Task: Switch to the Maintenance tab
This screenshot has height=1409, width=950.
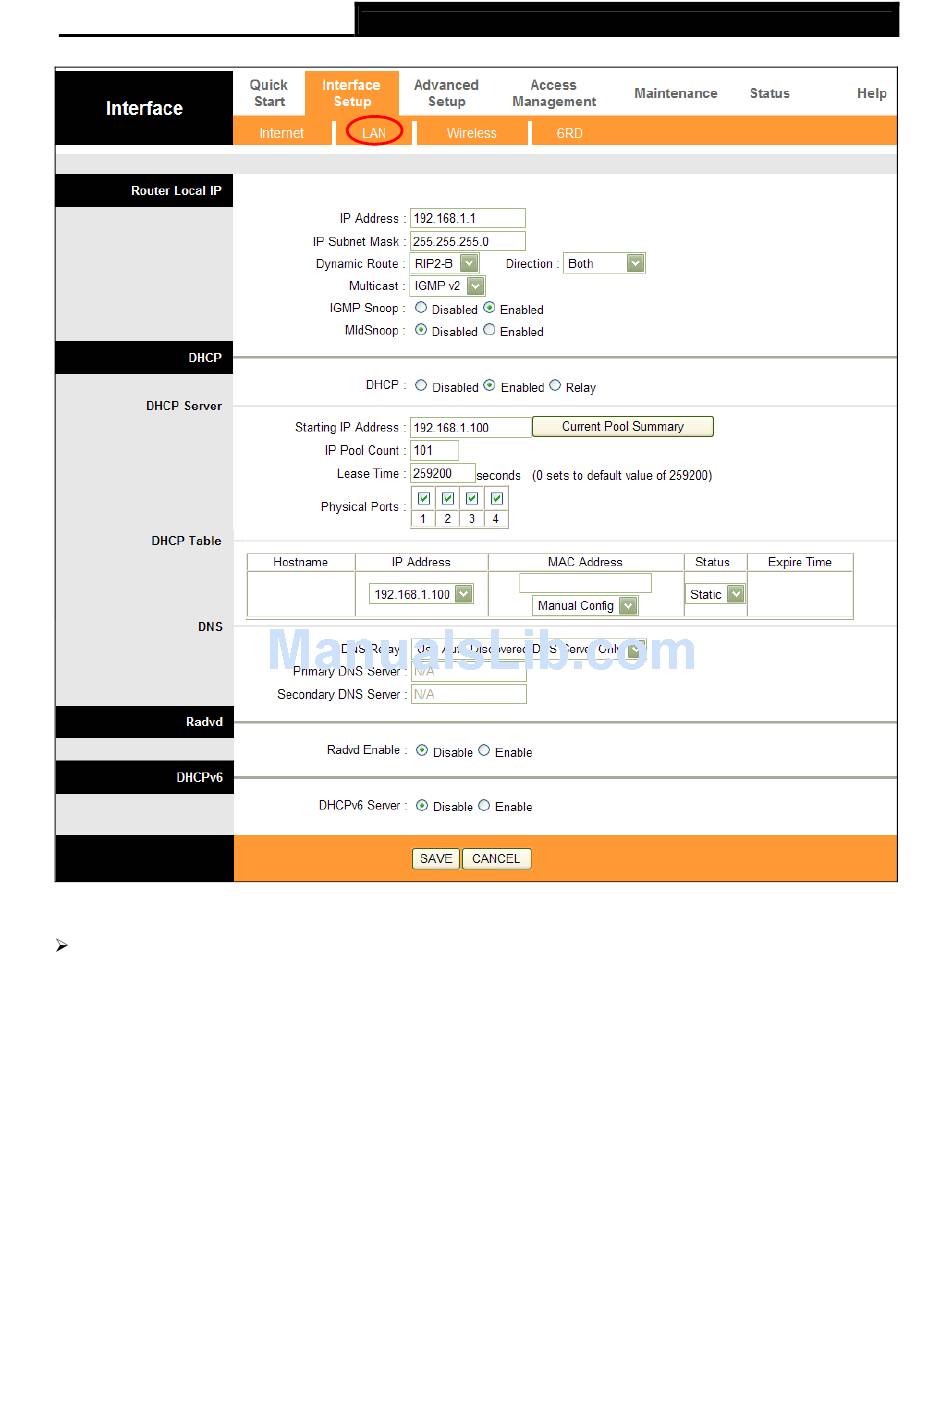Action: (x=676, y=93)
